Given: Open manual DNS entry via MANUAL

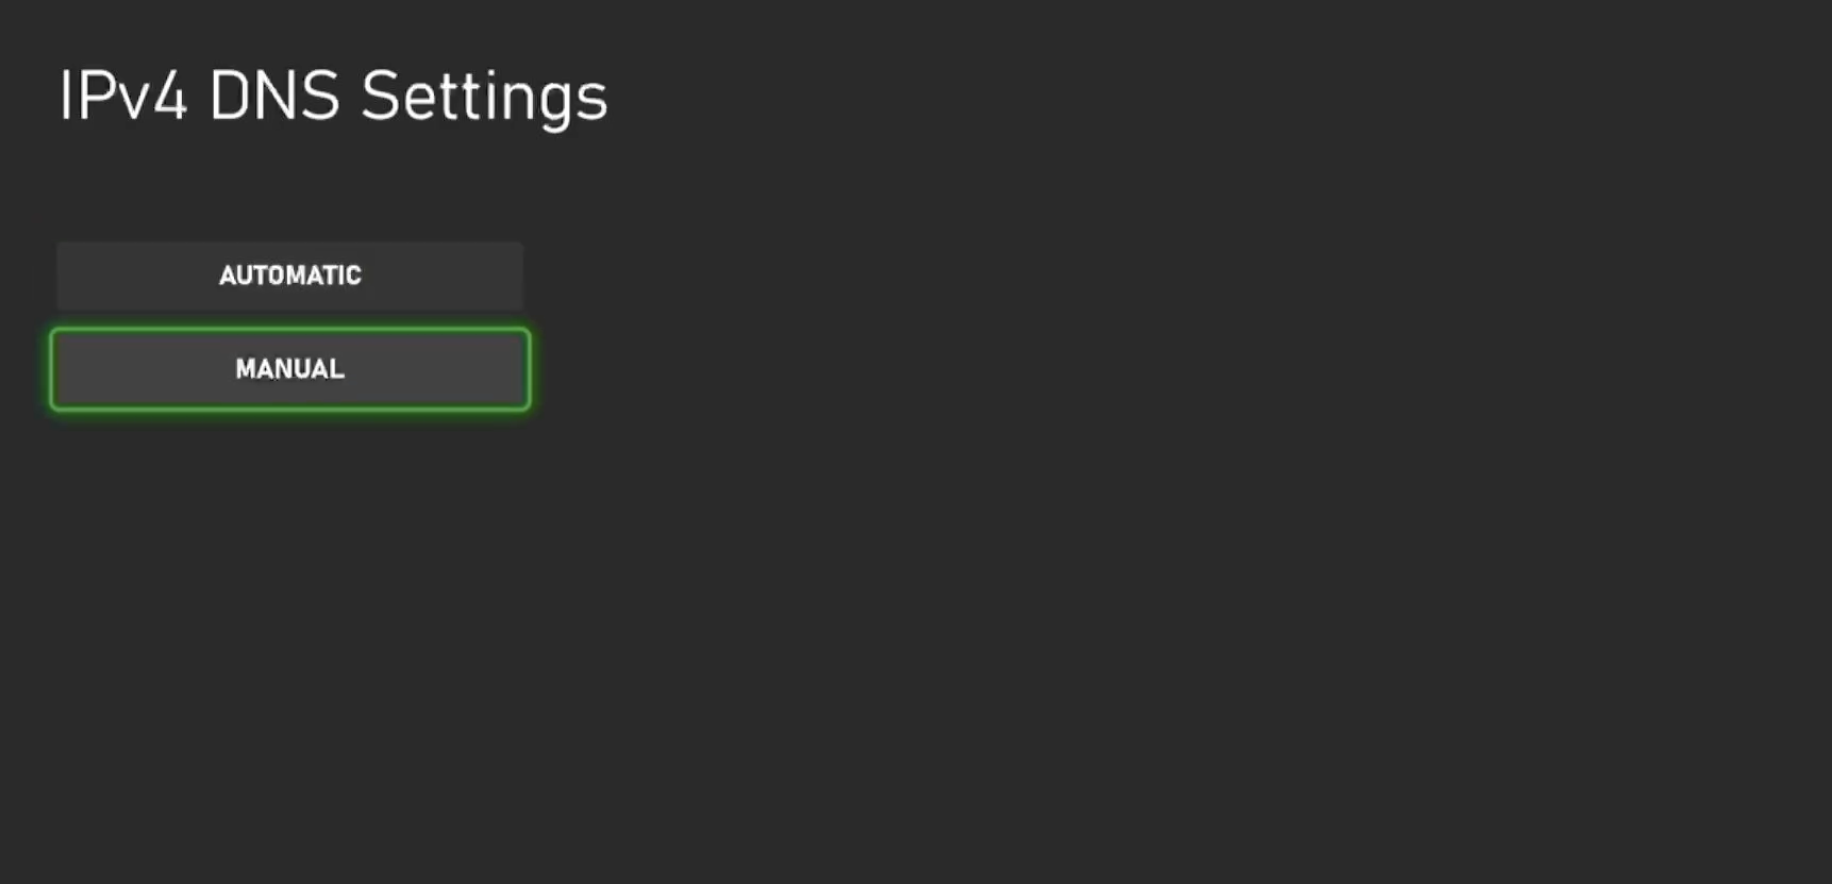Looking at the screenshot, I should (x=290, y=369).
